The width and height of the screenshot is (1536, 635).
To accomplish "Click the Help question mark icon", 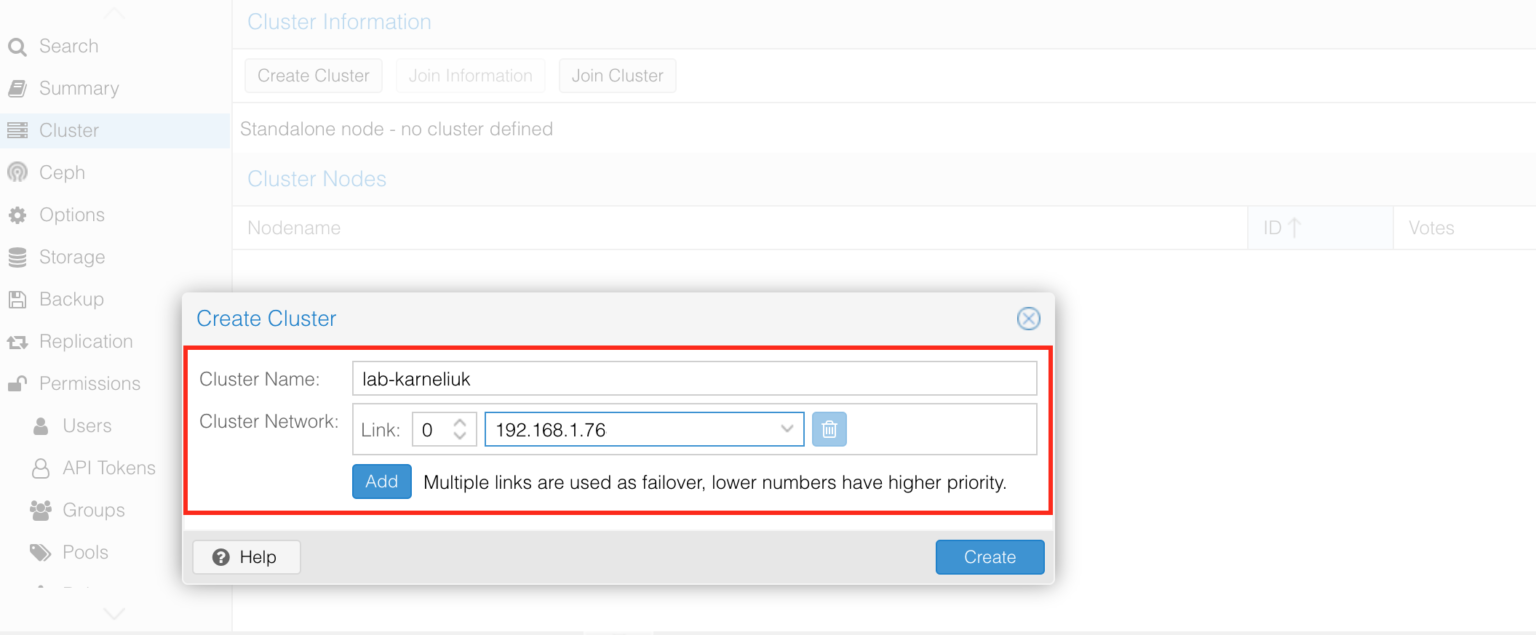I will coord(218,557).
